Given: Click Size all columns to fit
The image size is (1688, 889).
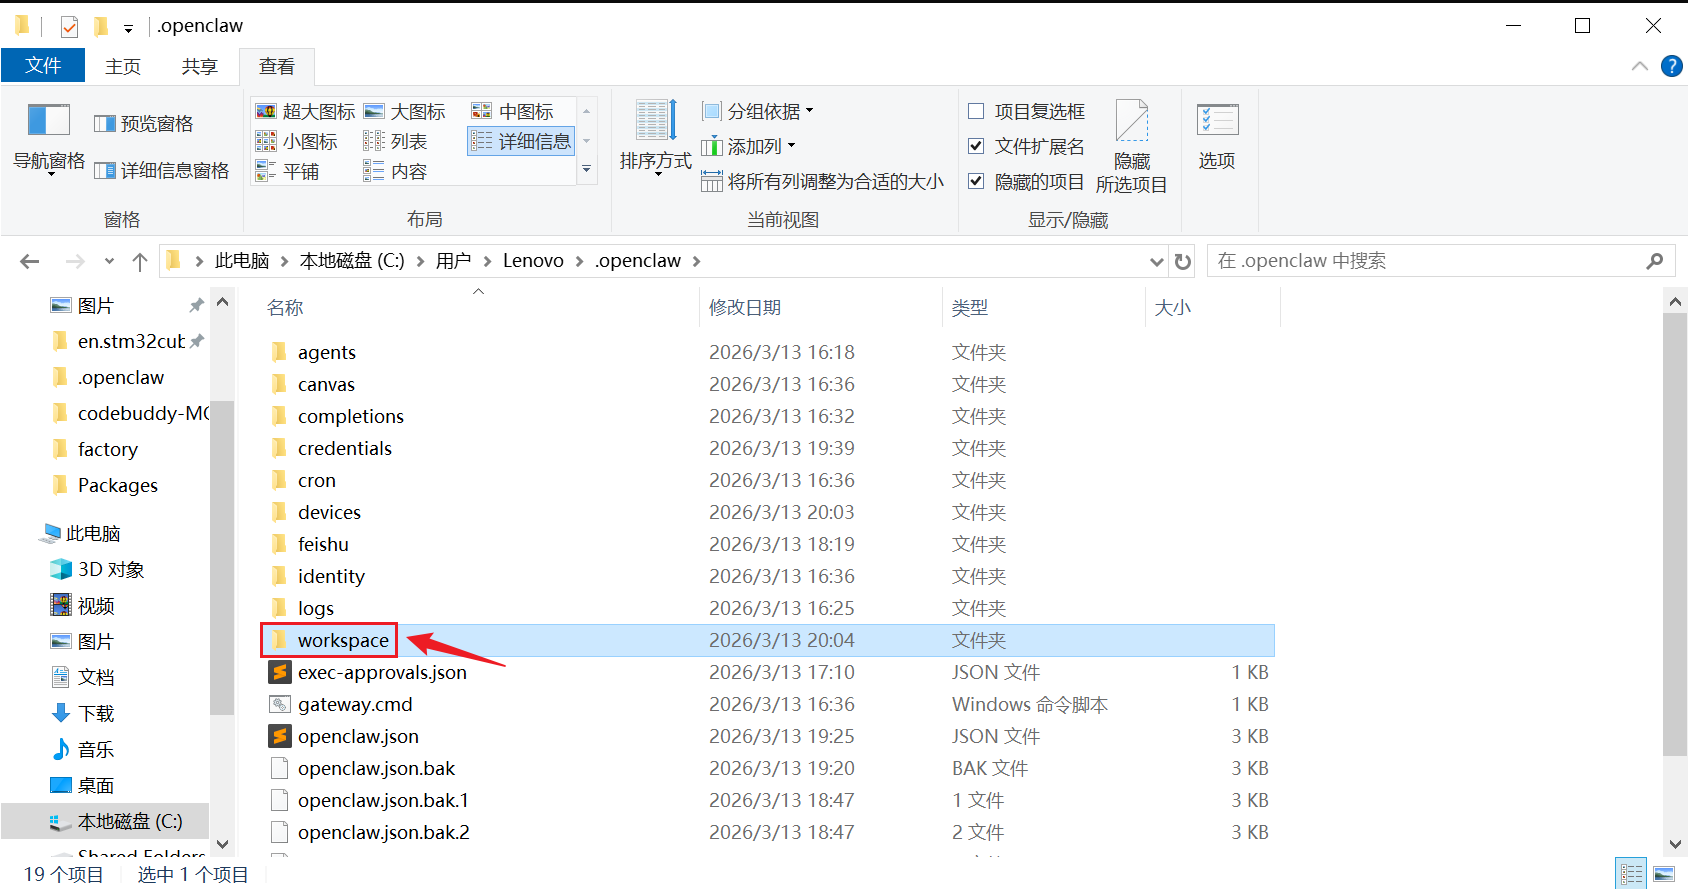Looking at the screenshot, I should [x=822, y=181].
